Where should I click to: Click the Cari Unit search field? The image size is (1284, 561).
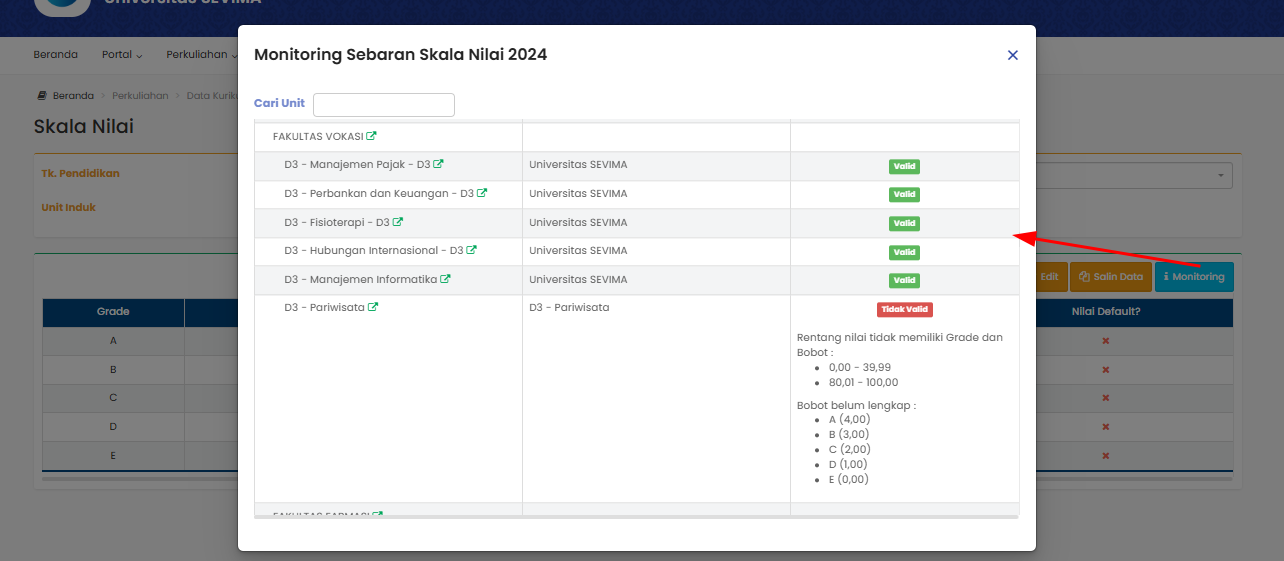coord(383,105)
